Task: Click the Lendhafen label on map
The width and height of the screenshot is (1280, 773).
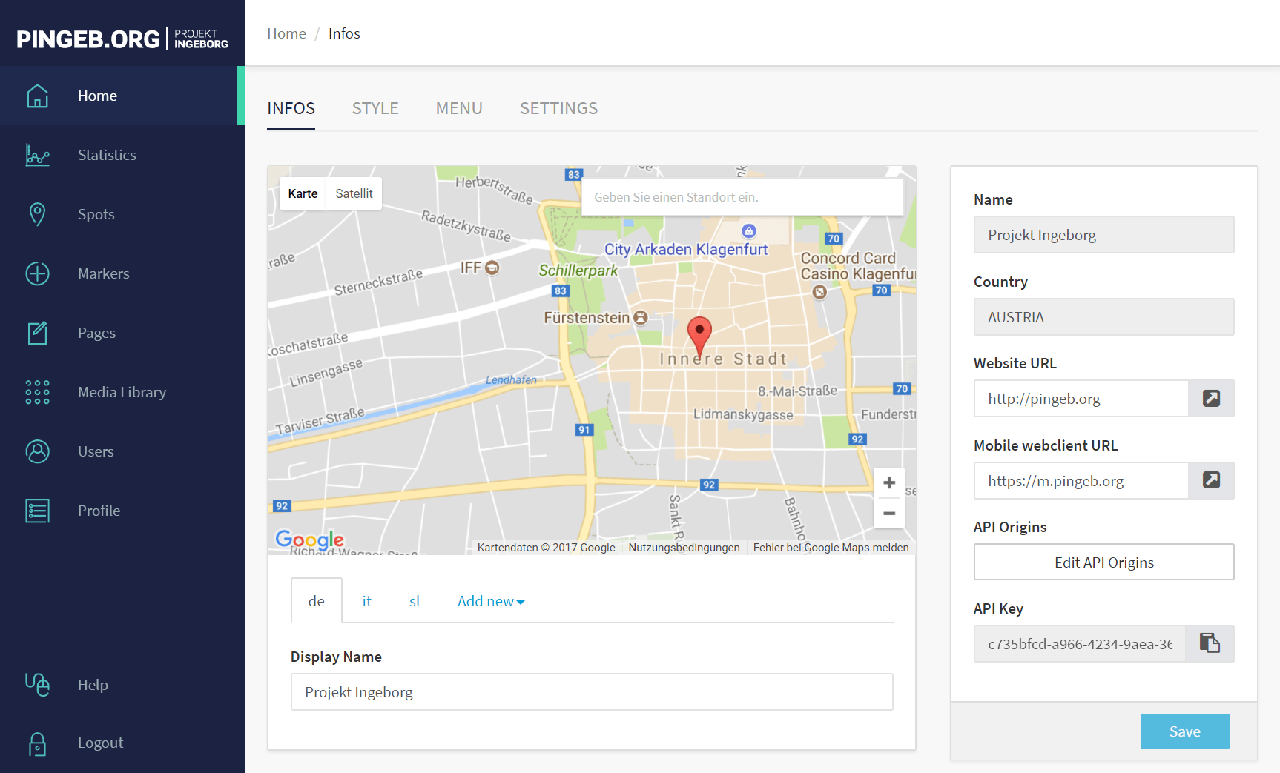Action: [511, 380]
